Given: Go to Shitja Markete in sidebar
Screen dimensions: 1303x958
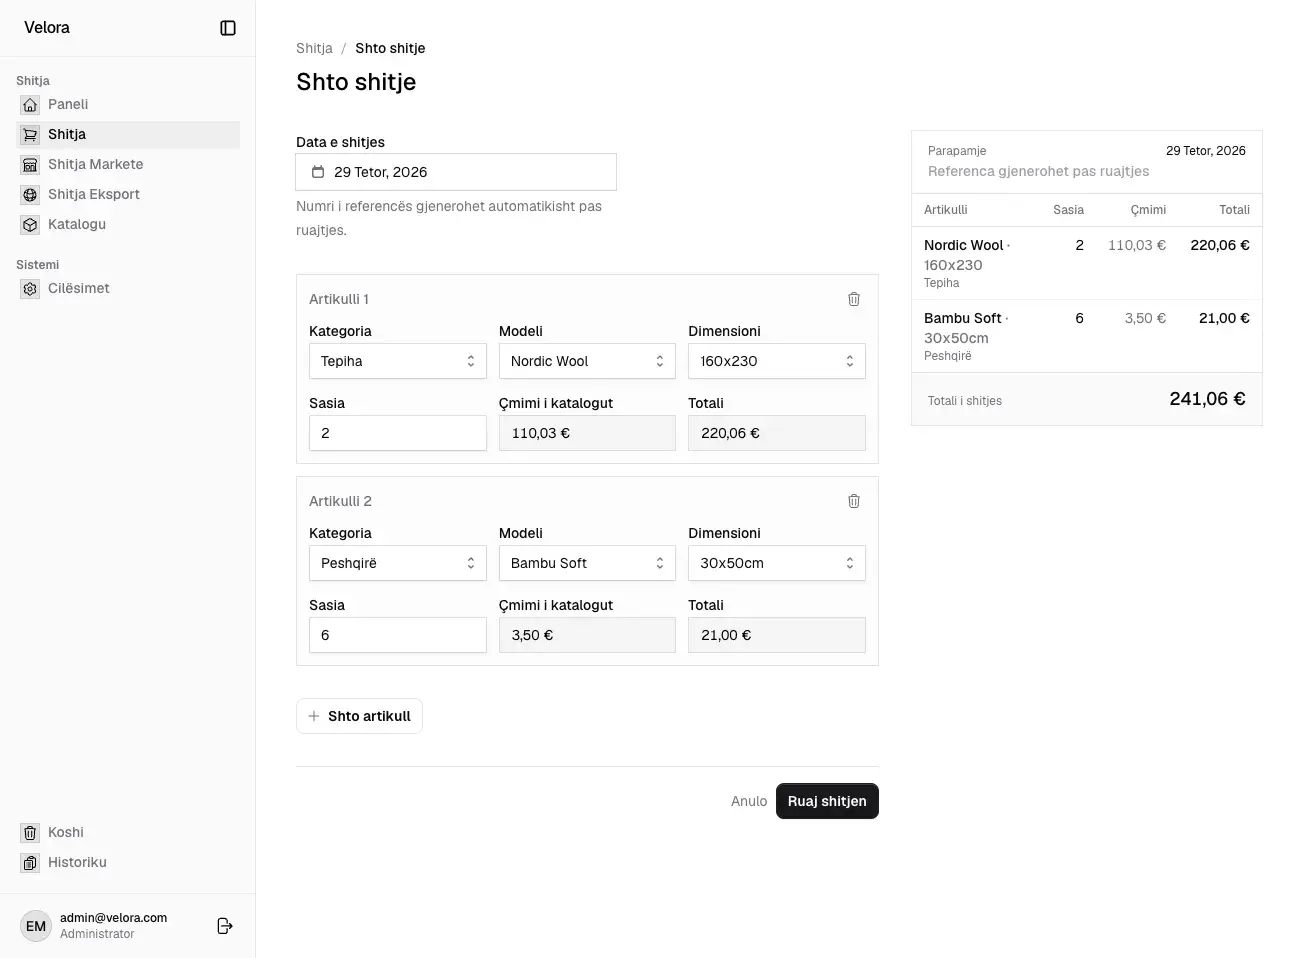Looking at the screenshot, I should point(128,164).
